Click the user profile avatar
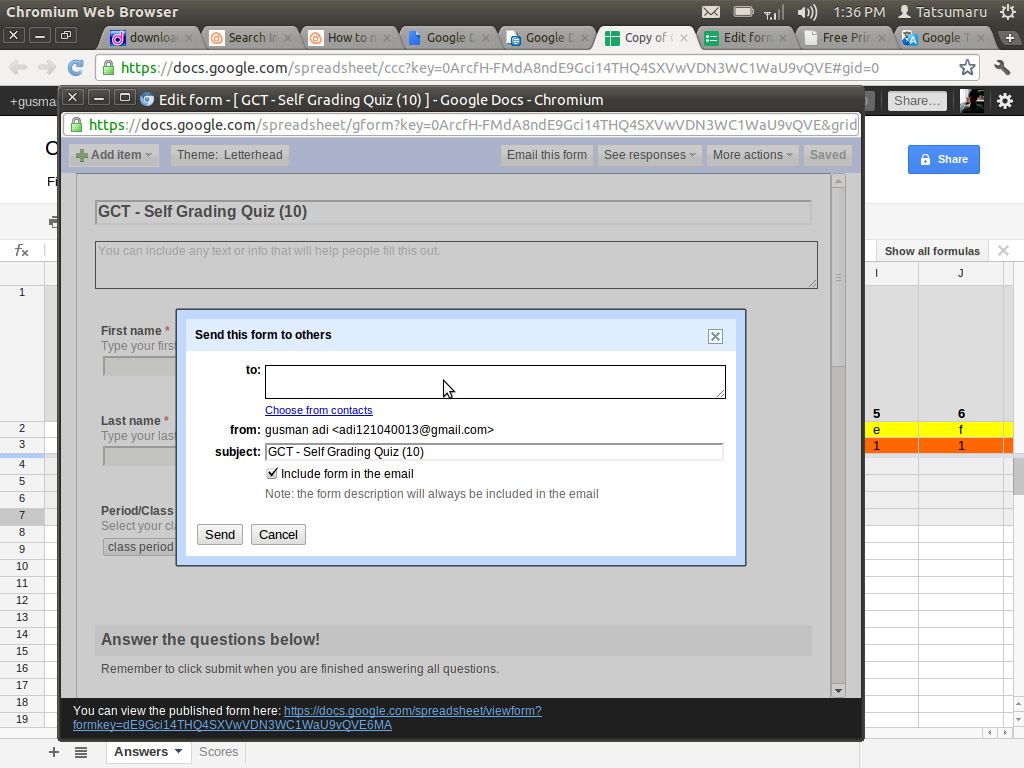 point(972,101)
